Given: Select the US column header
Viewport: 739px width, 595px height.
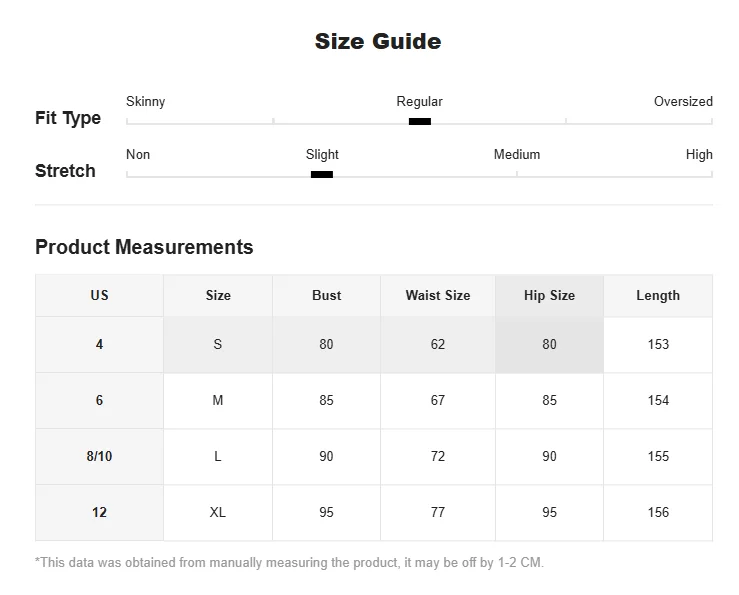Looking at the screenshot, I should 99,295.
